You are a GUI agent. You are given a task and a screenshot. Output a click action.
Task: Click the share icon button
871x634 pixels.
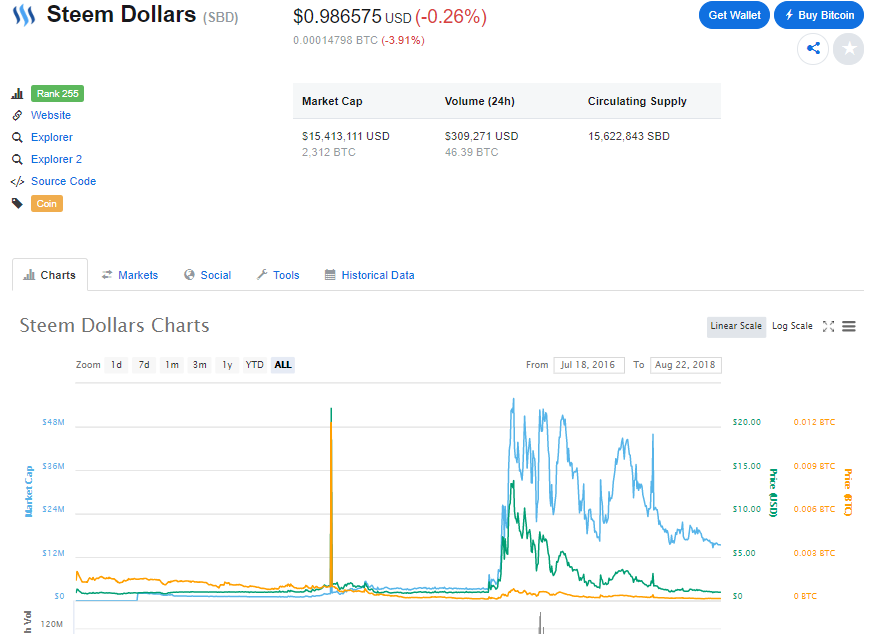tap(813, 48)
